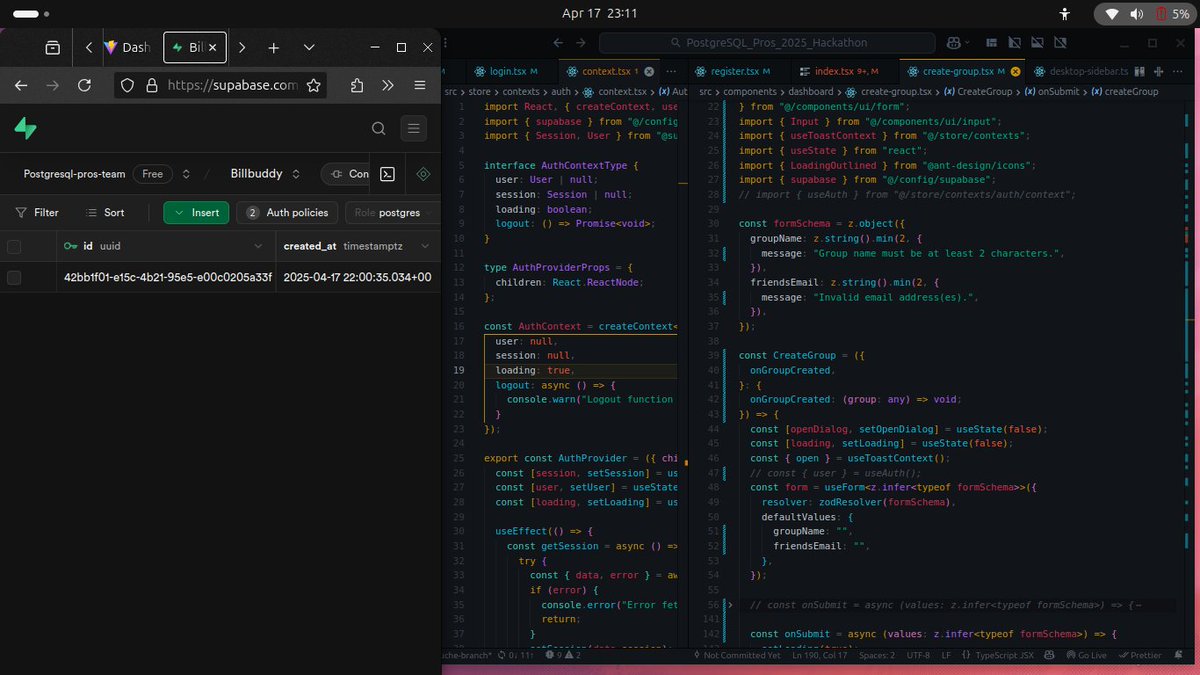Image resolution: width=1200 pixels, height=675 pixels.
Task: Click the tracking protection shield icon
Action: (127, 86)
